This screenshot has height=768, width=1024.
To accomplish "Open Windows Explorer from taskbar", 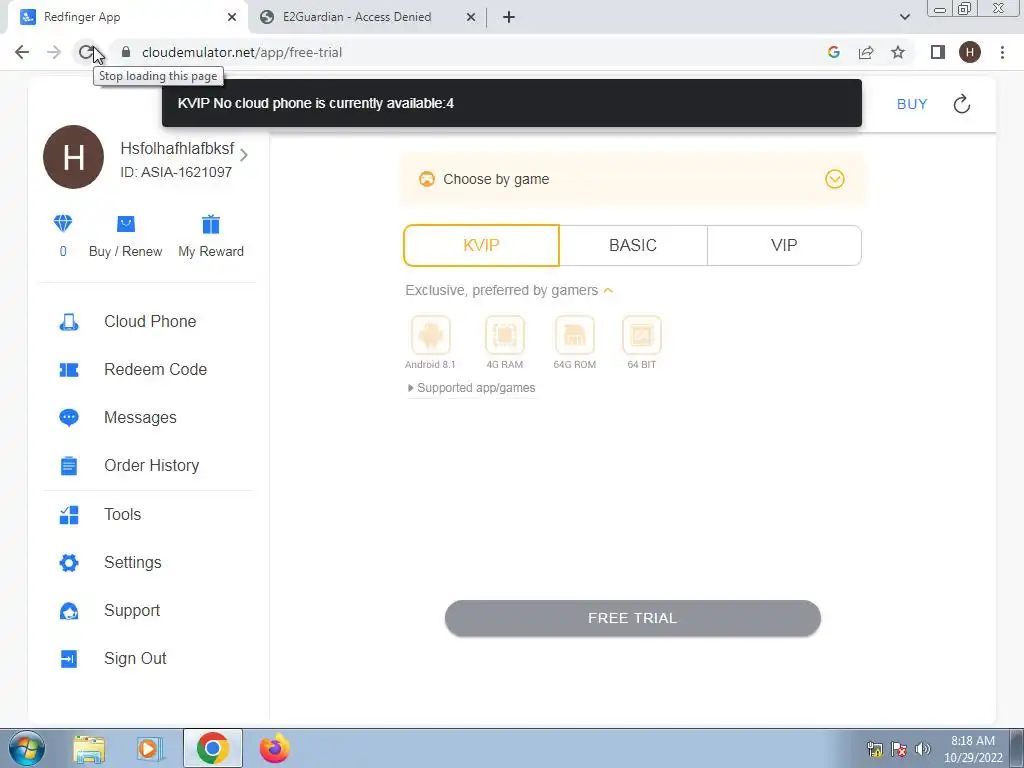I will pyautogui.click(x=89, y=748).
